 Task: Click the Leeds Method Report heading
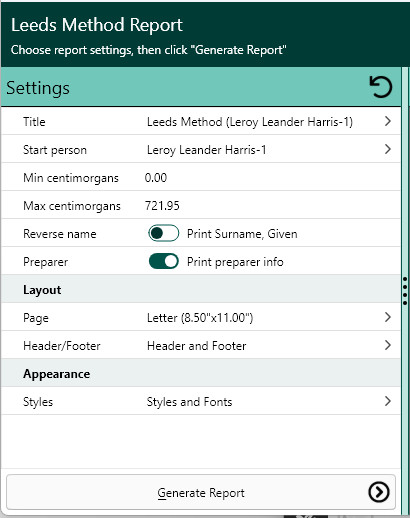point(97,25)
